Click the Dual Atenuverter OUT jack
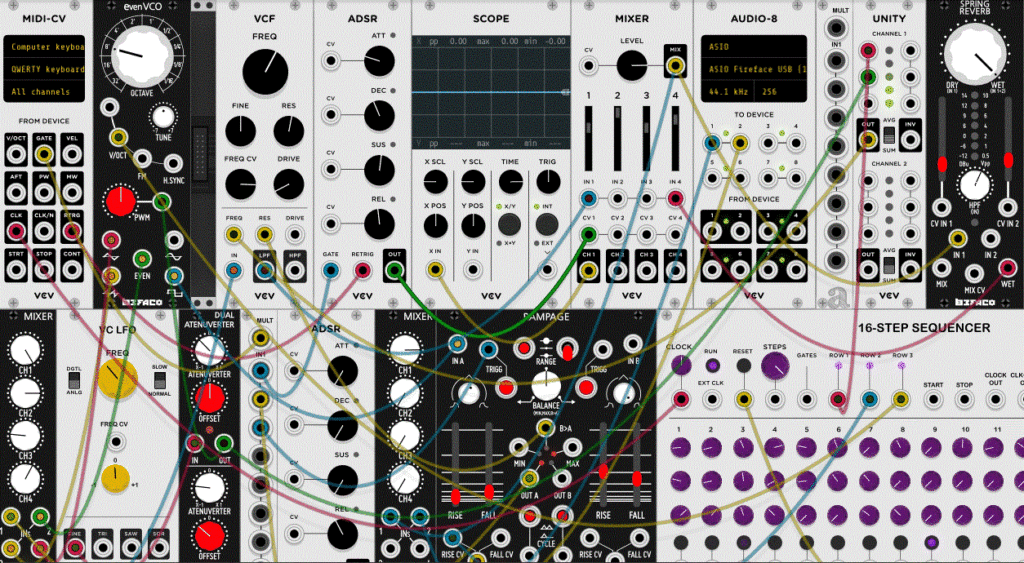The image size is (1024, 563). click(224, 443)
